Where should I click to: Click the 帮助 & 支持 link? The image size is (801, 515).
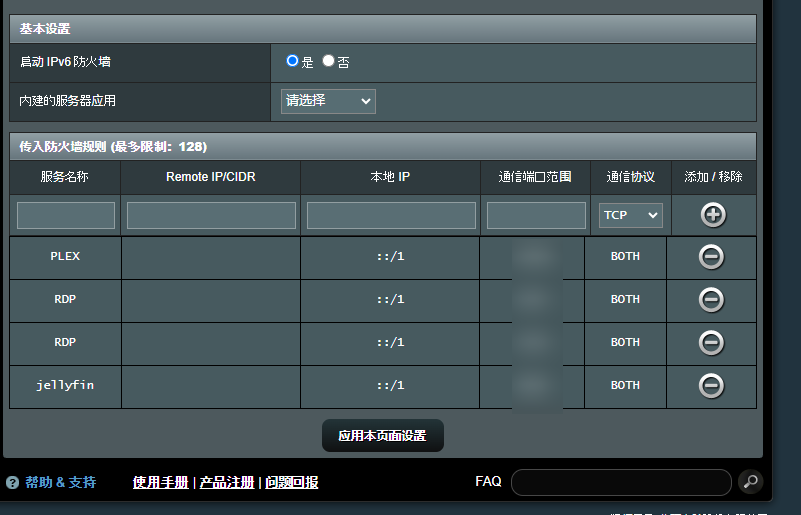(61, 483)
